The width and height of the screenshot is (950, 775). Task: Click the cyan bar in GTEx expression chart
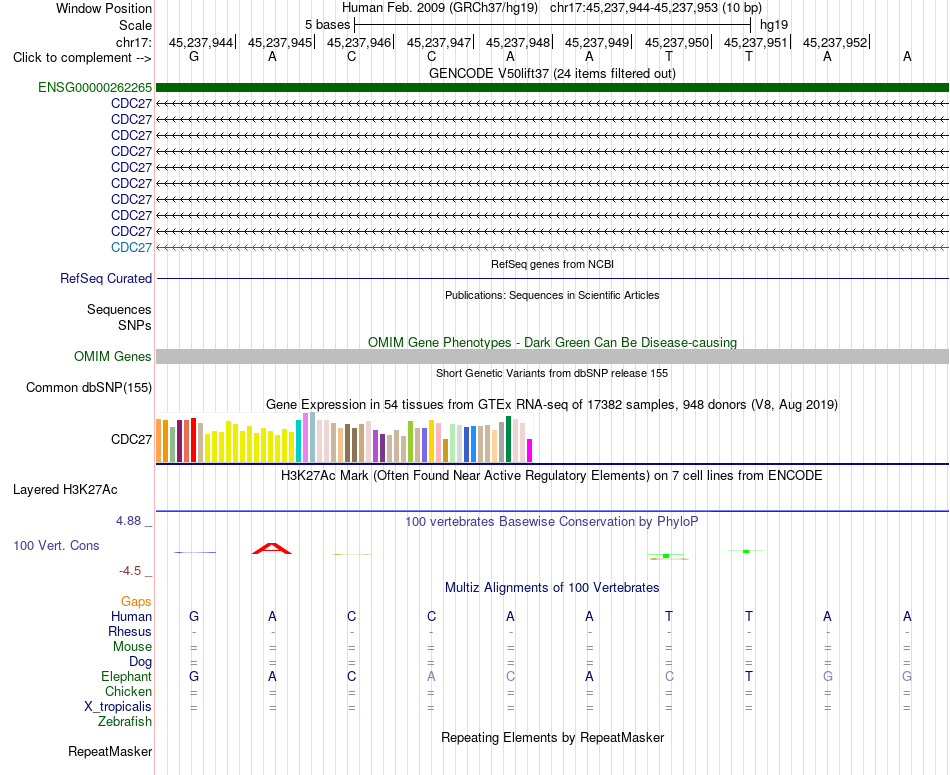click(x=298, y=441)
